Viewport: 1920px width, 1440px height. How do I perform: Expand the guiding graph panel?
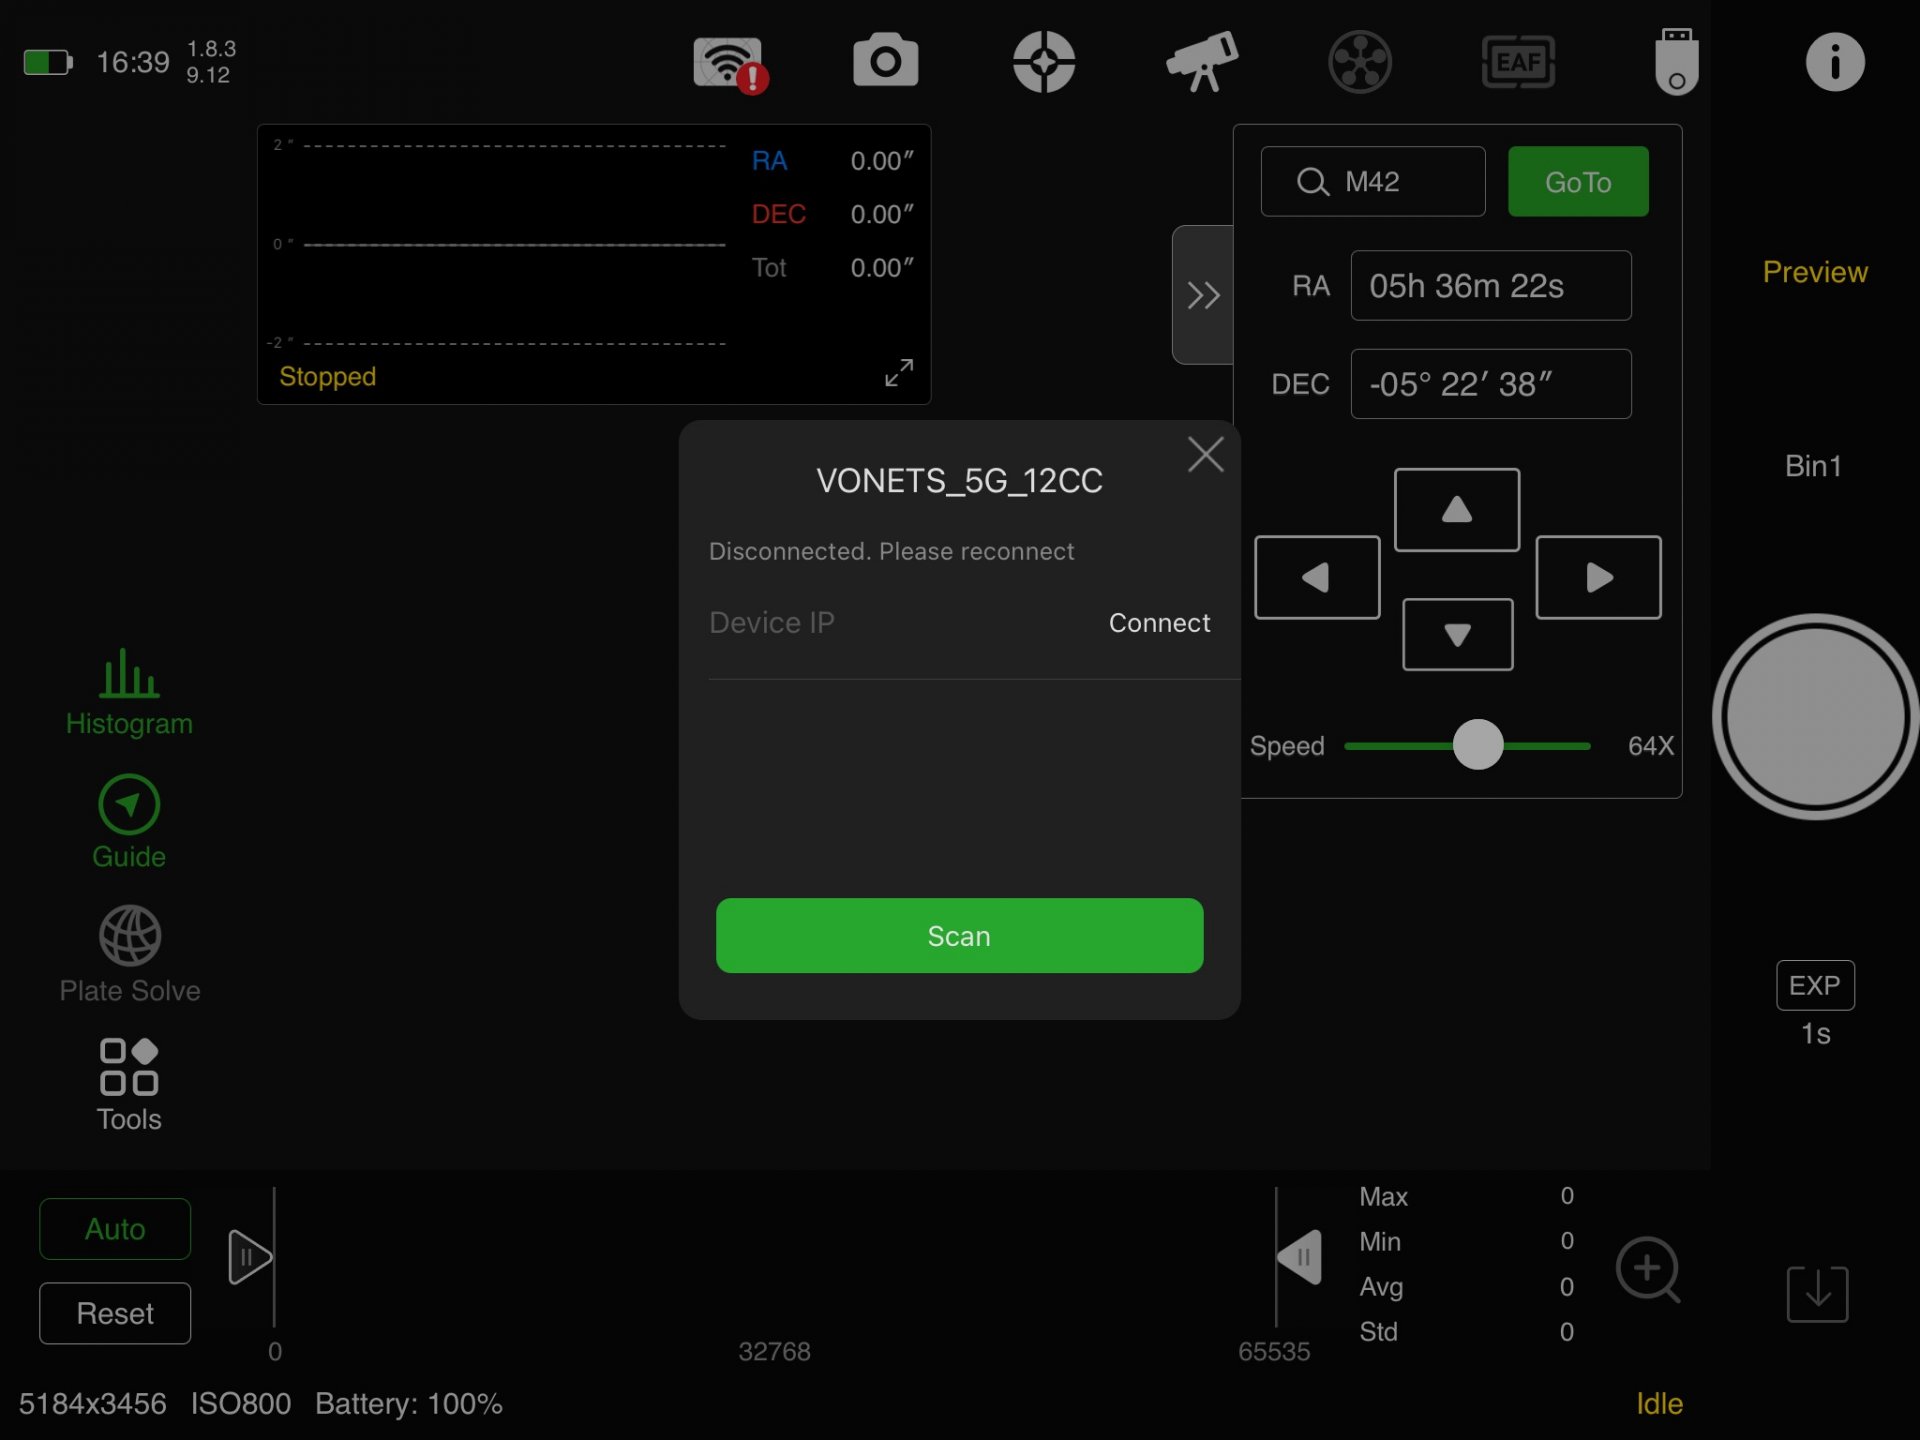(899, 372)
